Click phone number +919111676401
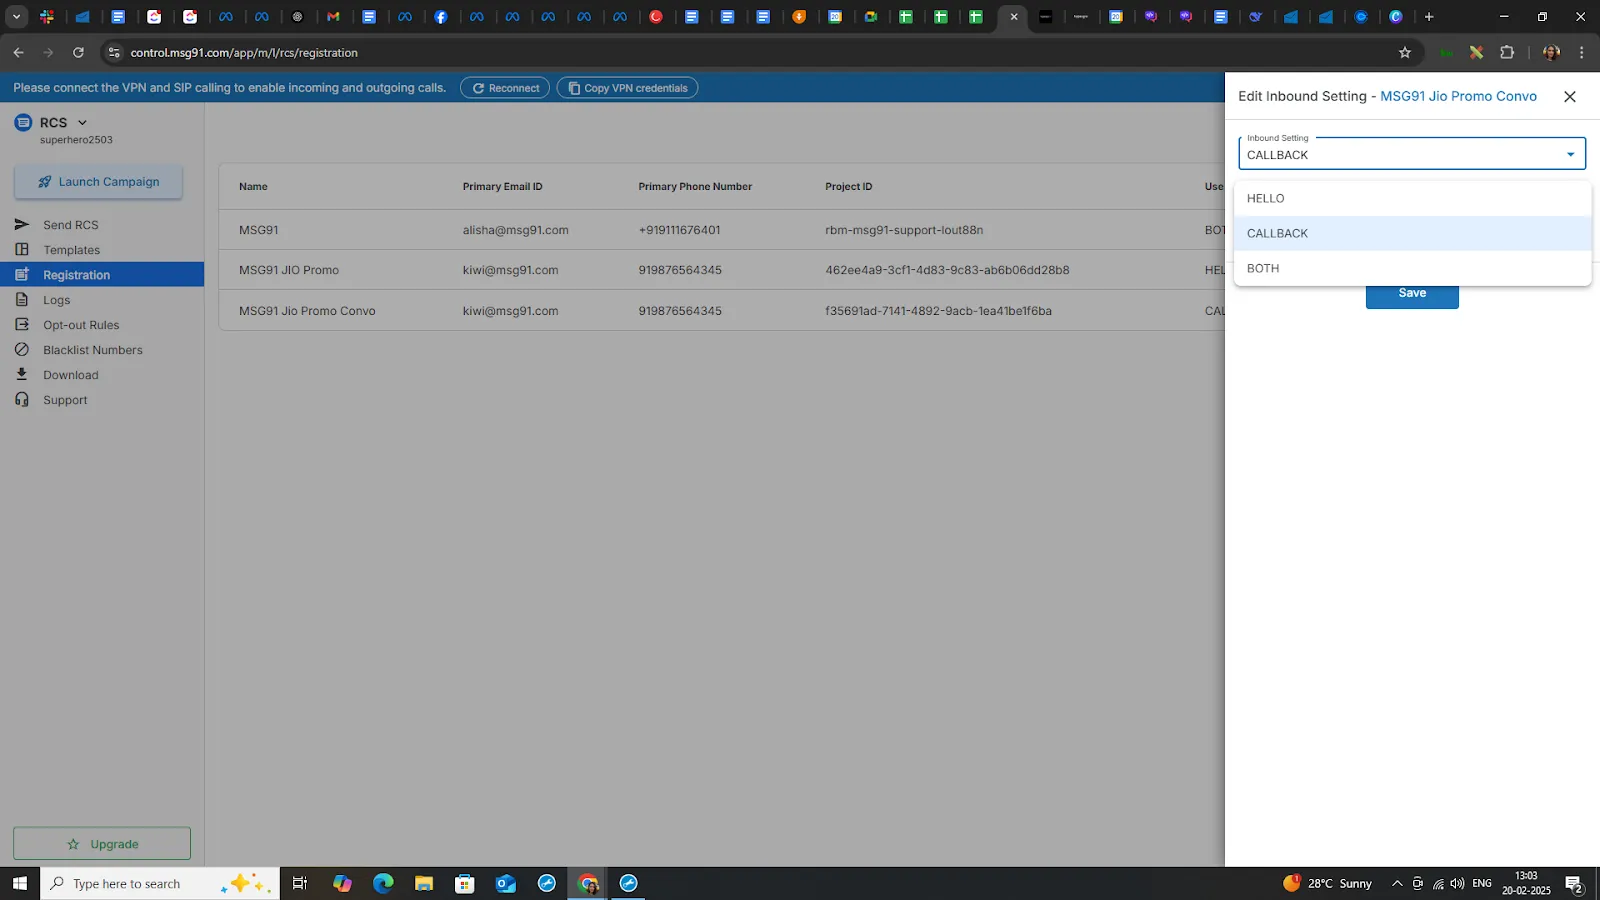Image resolution: width=1600 pixels, height=900 pixels. [x=679, y=230]
